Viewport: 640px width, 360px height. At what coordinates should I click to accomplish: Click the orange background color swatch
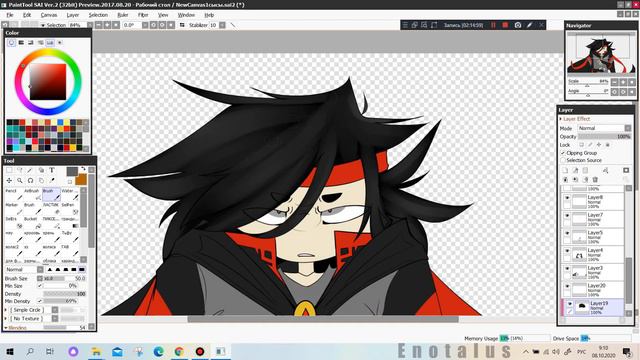coord(81,180)
